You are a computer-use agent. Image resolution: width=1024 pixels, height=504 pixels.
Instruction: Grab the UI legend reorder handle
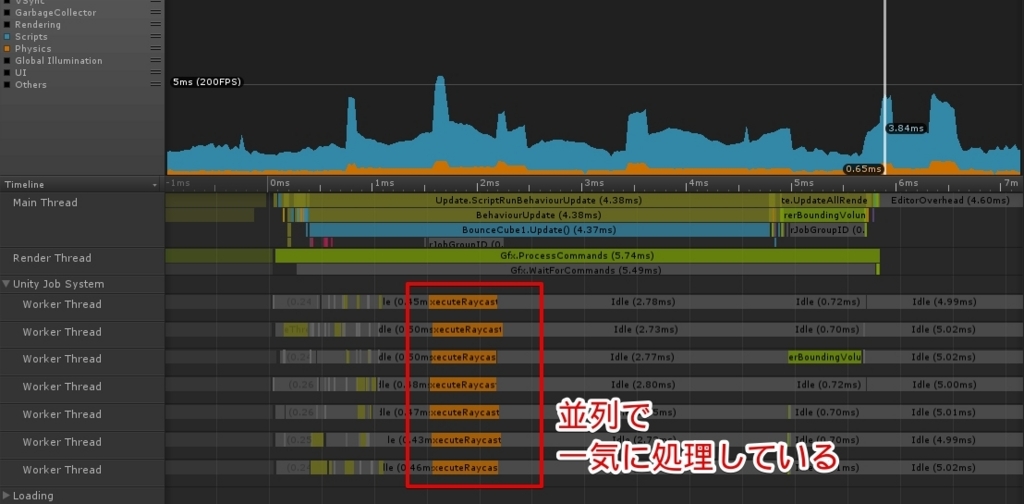pyautogui.click(x=155, y=72)
